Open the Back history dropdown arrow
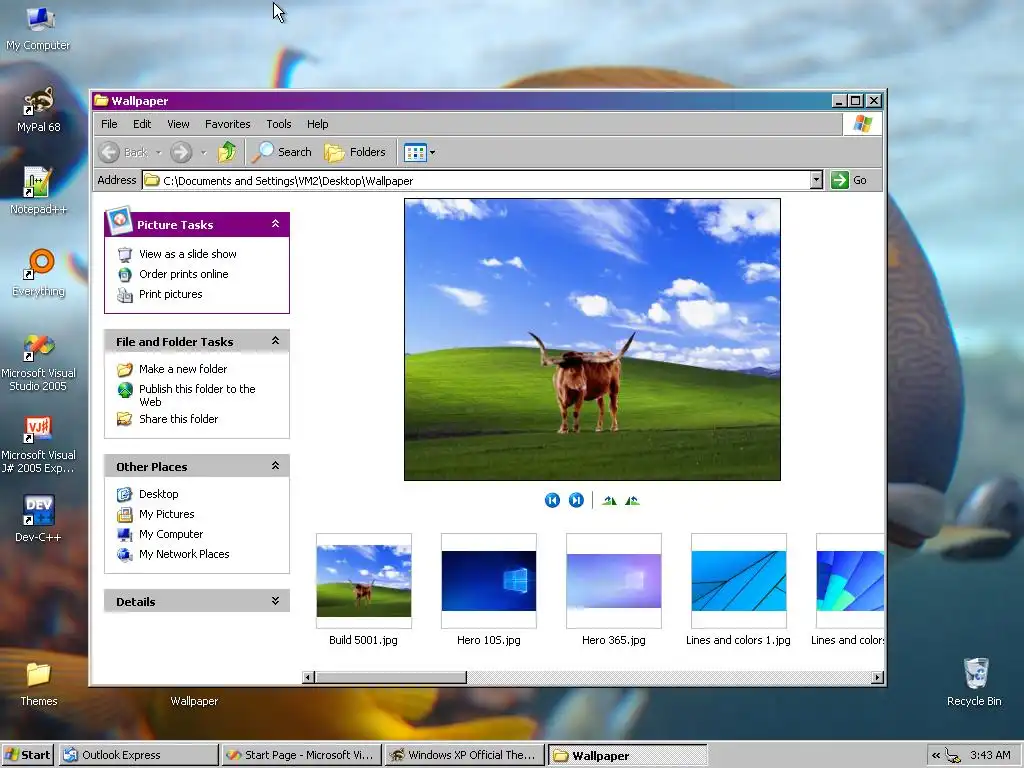The image size is (1024, 768). point(159,153)
